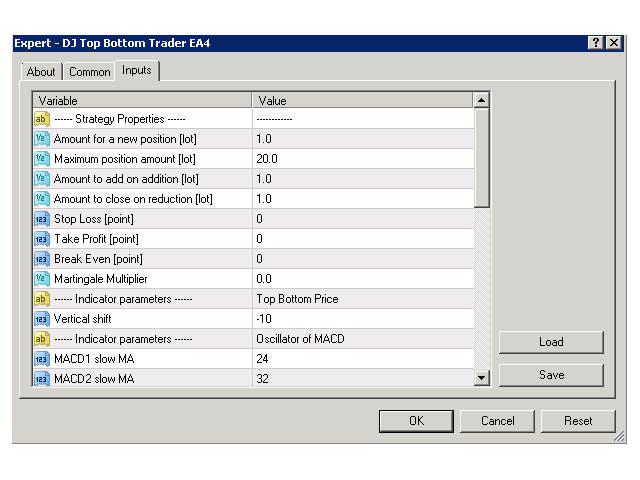
Task: Click the vertical scrollbar thumb
Action: click(482, 158)
